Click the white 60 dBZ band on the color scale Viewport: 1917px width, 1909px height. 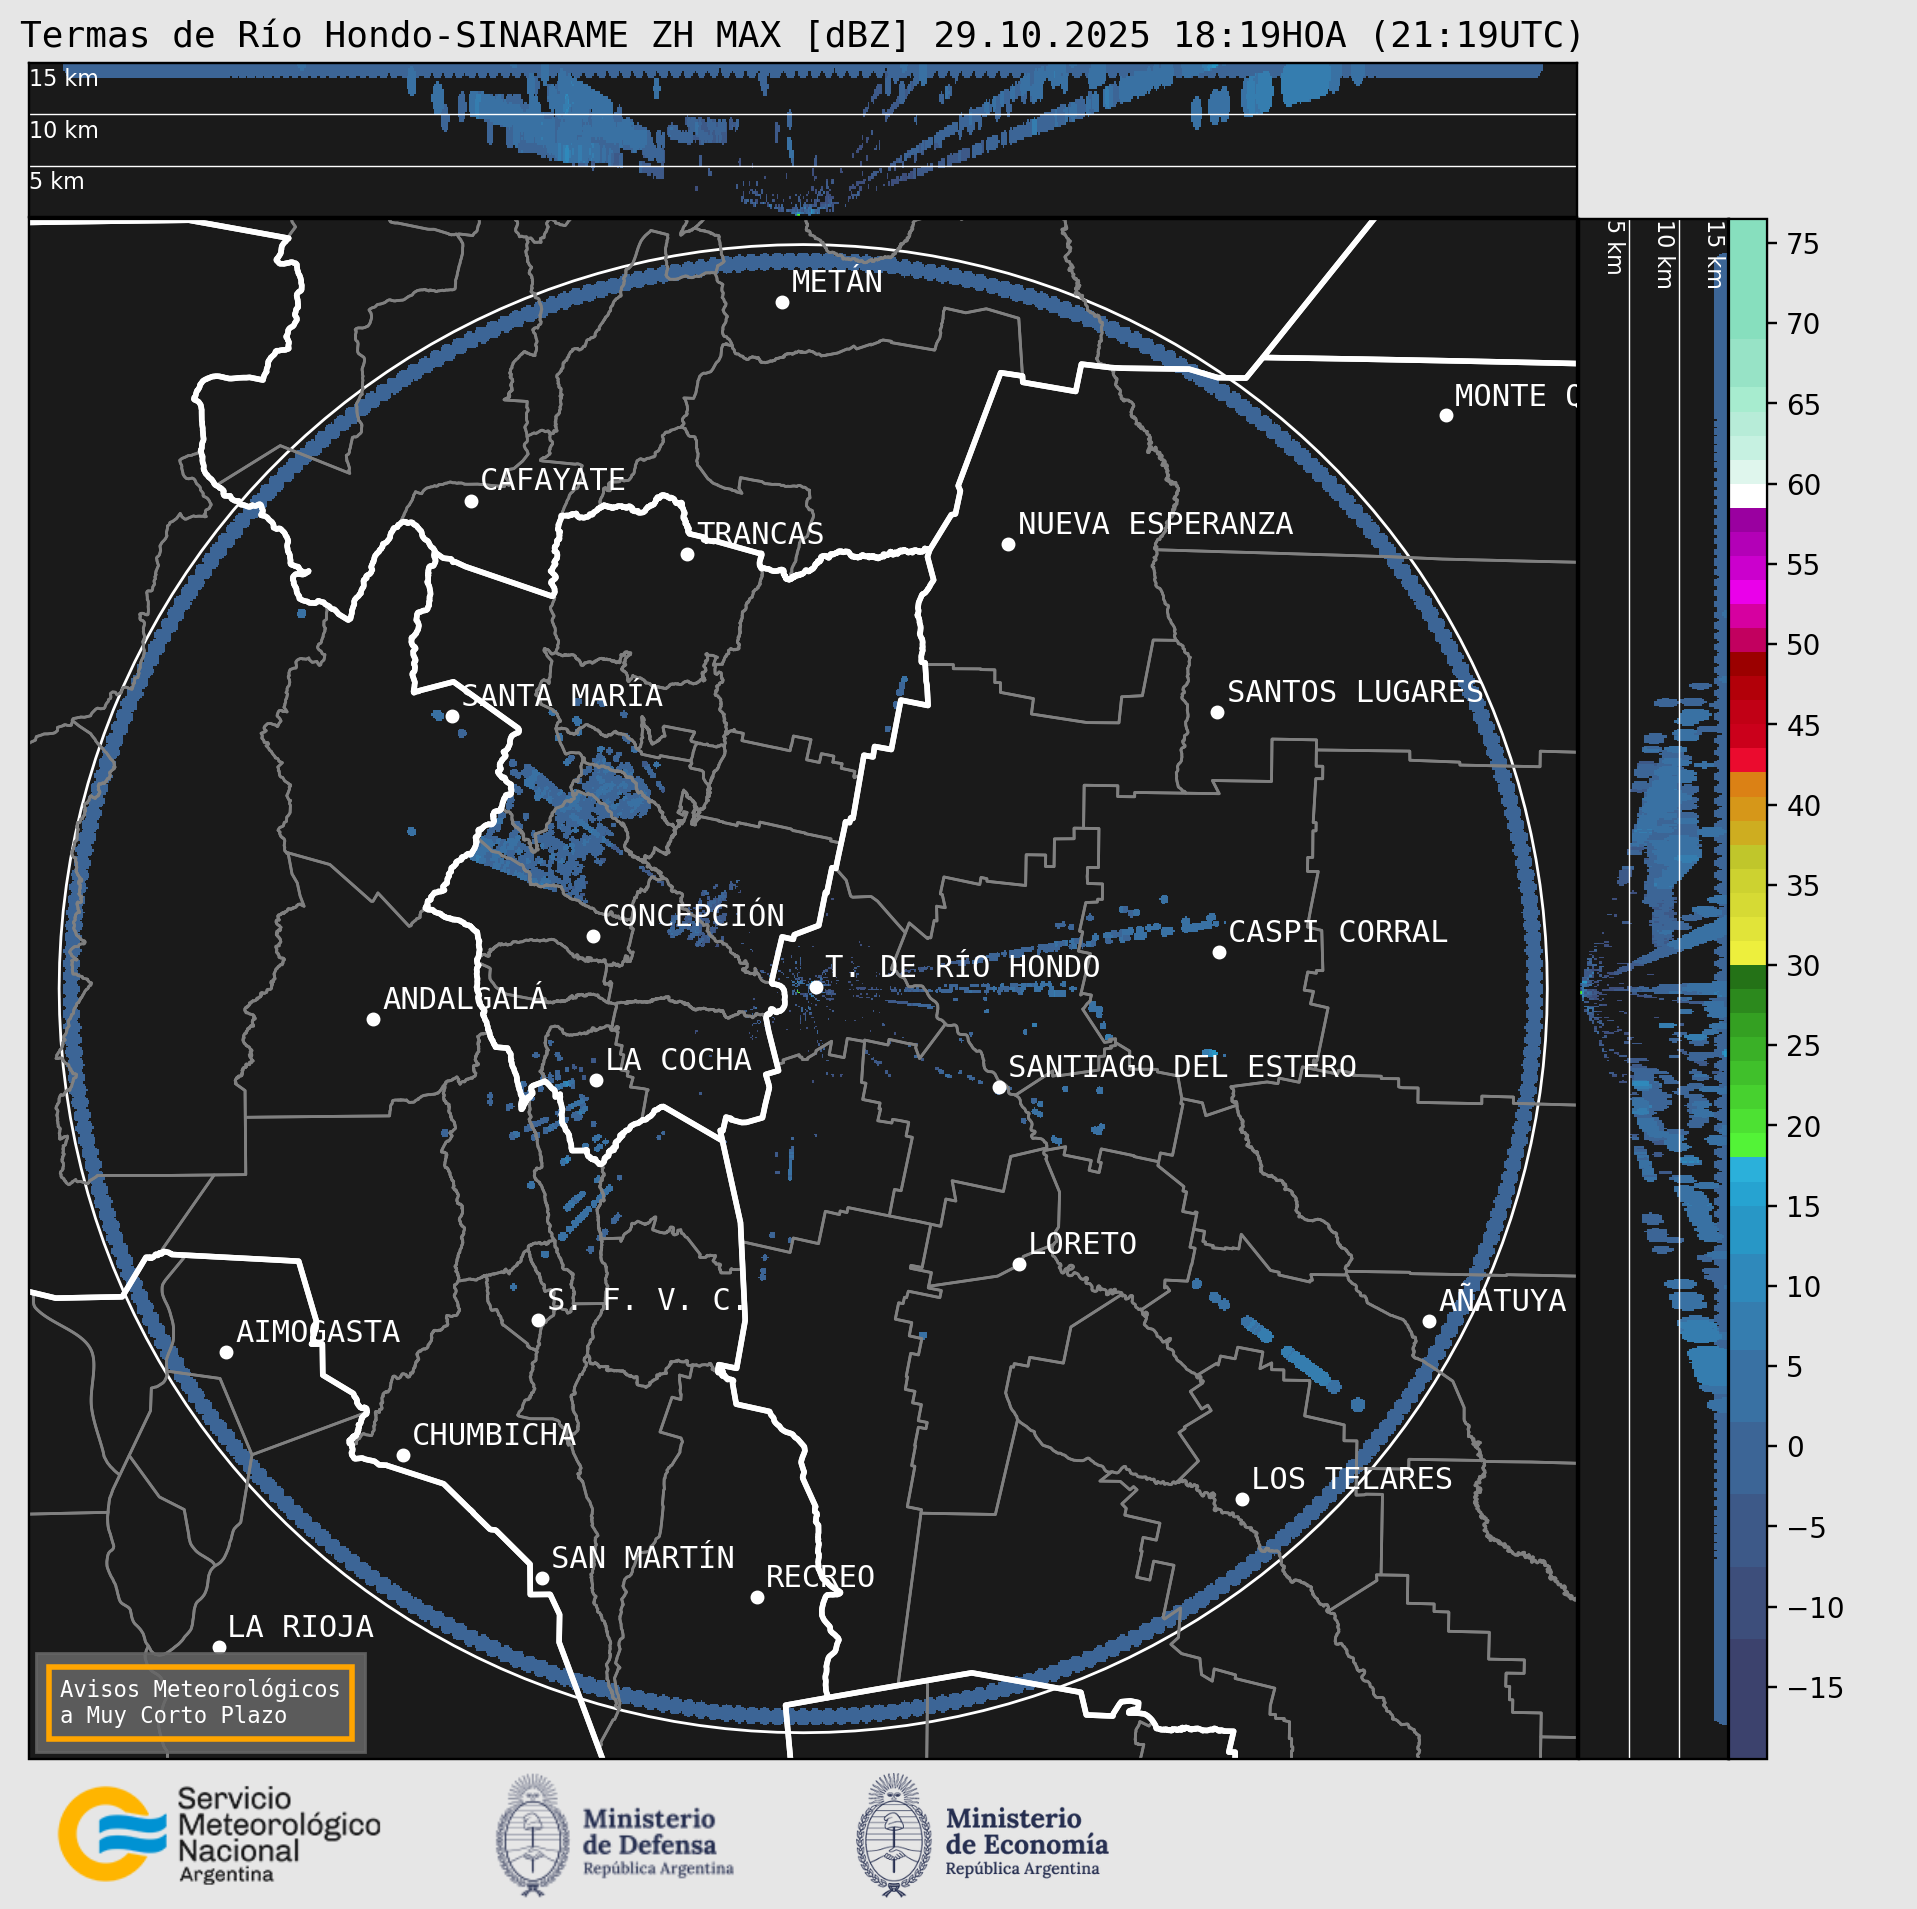click(1747, 496)
